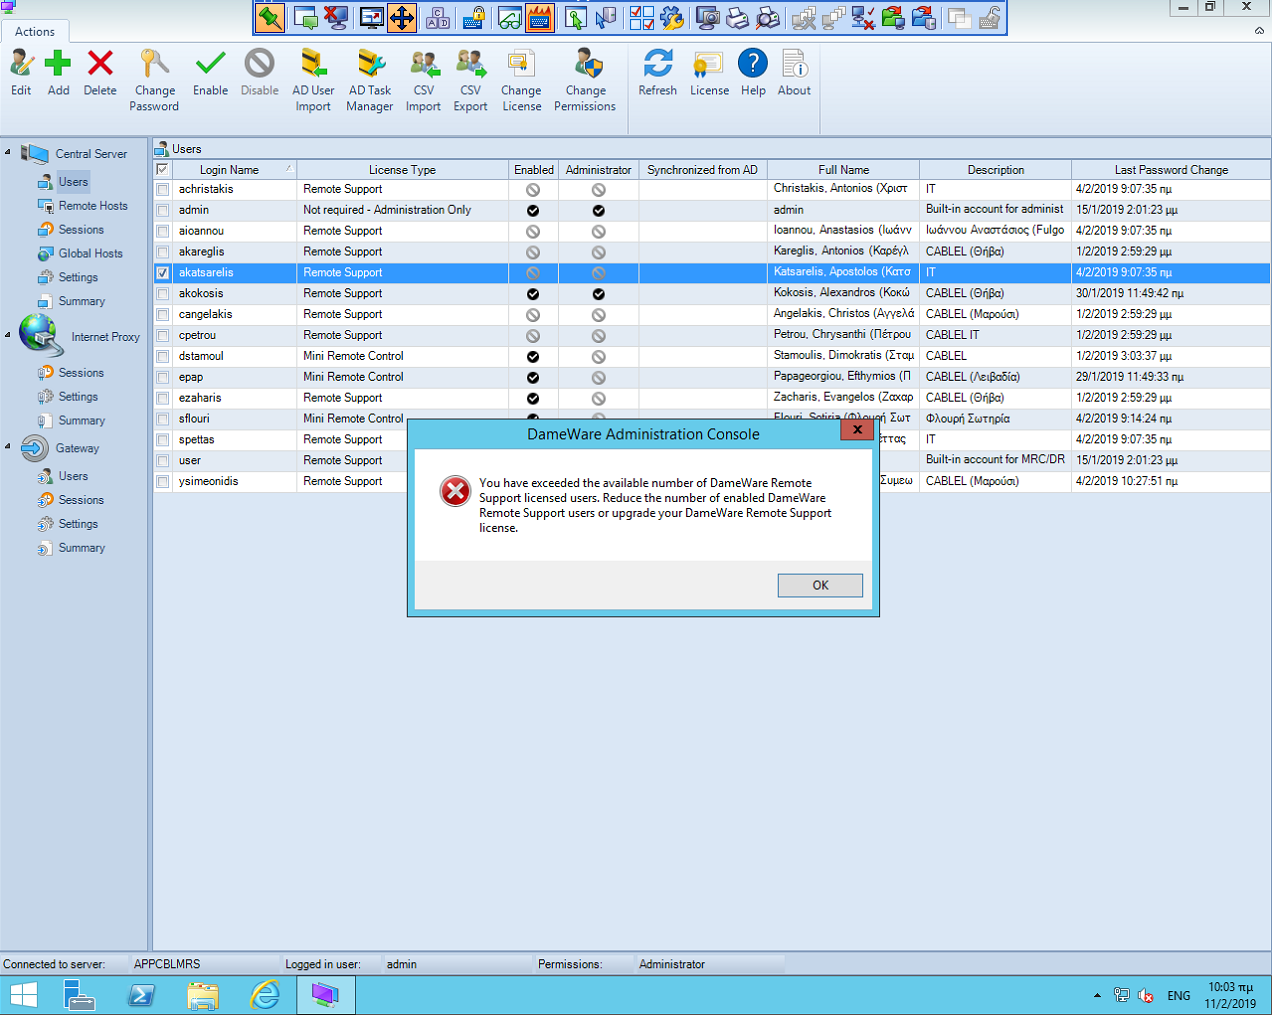Click the Windows Start button
Viewport: 1272px width, 1015px height.
pyautogui.click(x=23, y=995)
